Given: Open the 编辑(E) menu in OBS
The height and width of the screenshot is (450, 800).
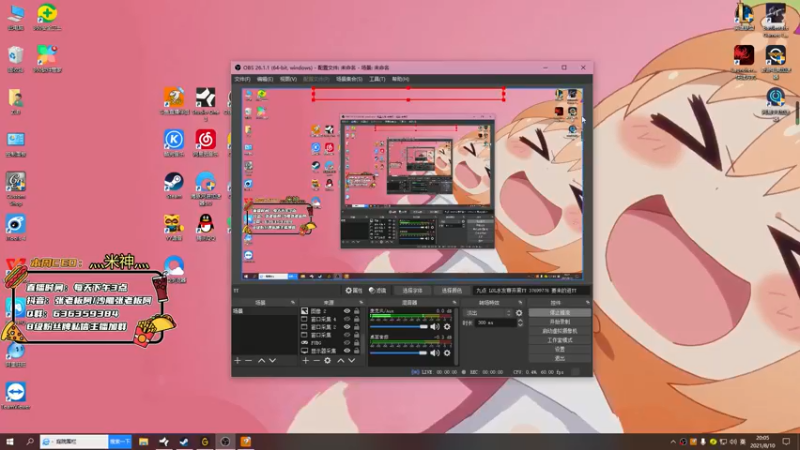Looking at the screenshot, I should point(265,79).
